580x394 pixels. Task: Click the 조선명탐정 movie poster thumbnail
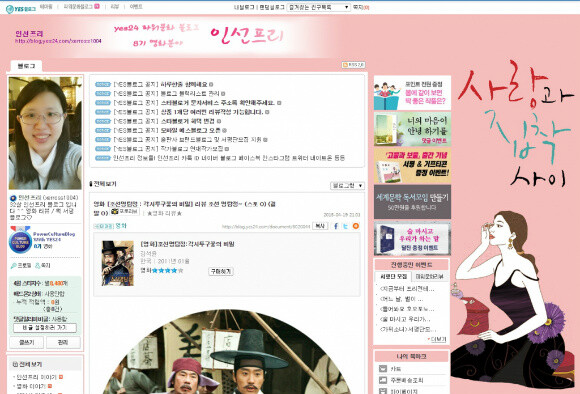click(118, 263)
